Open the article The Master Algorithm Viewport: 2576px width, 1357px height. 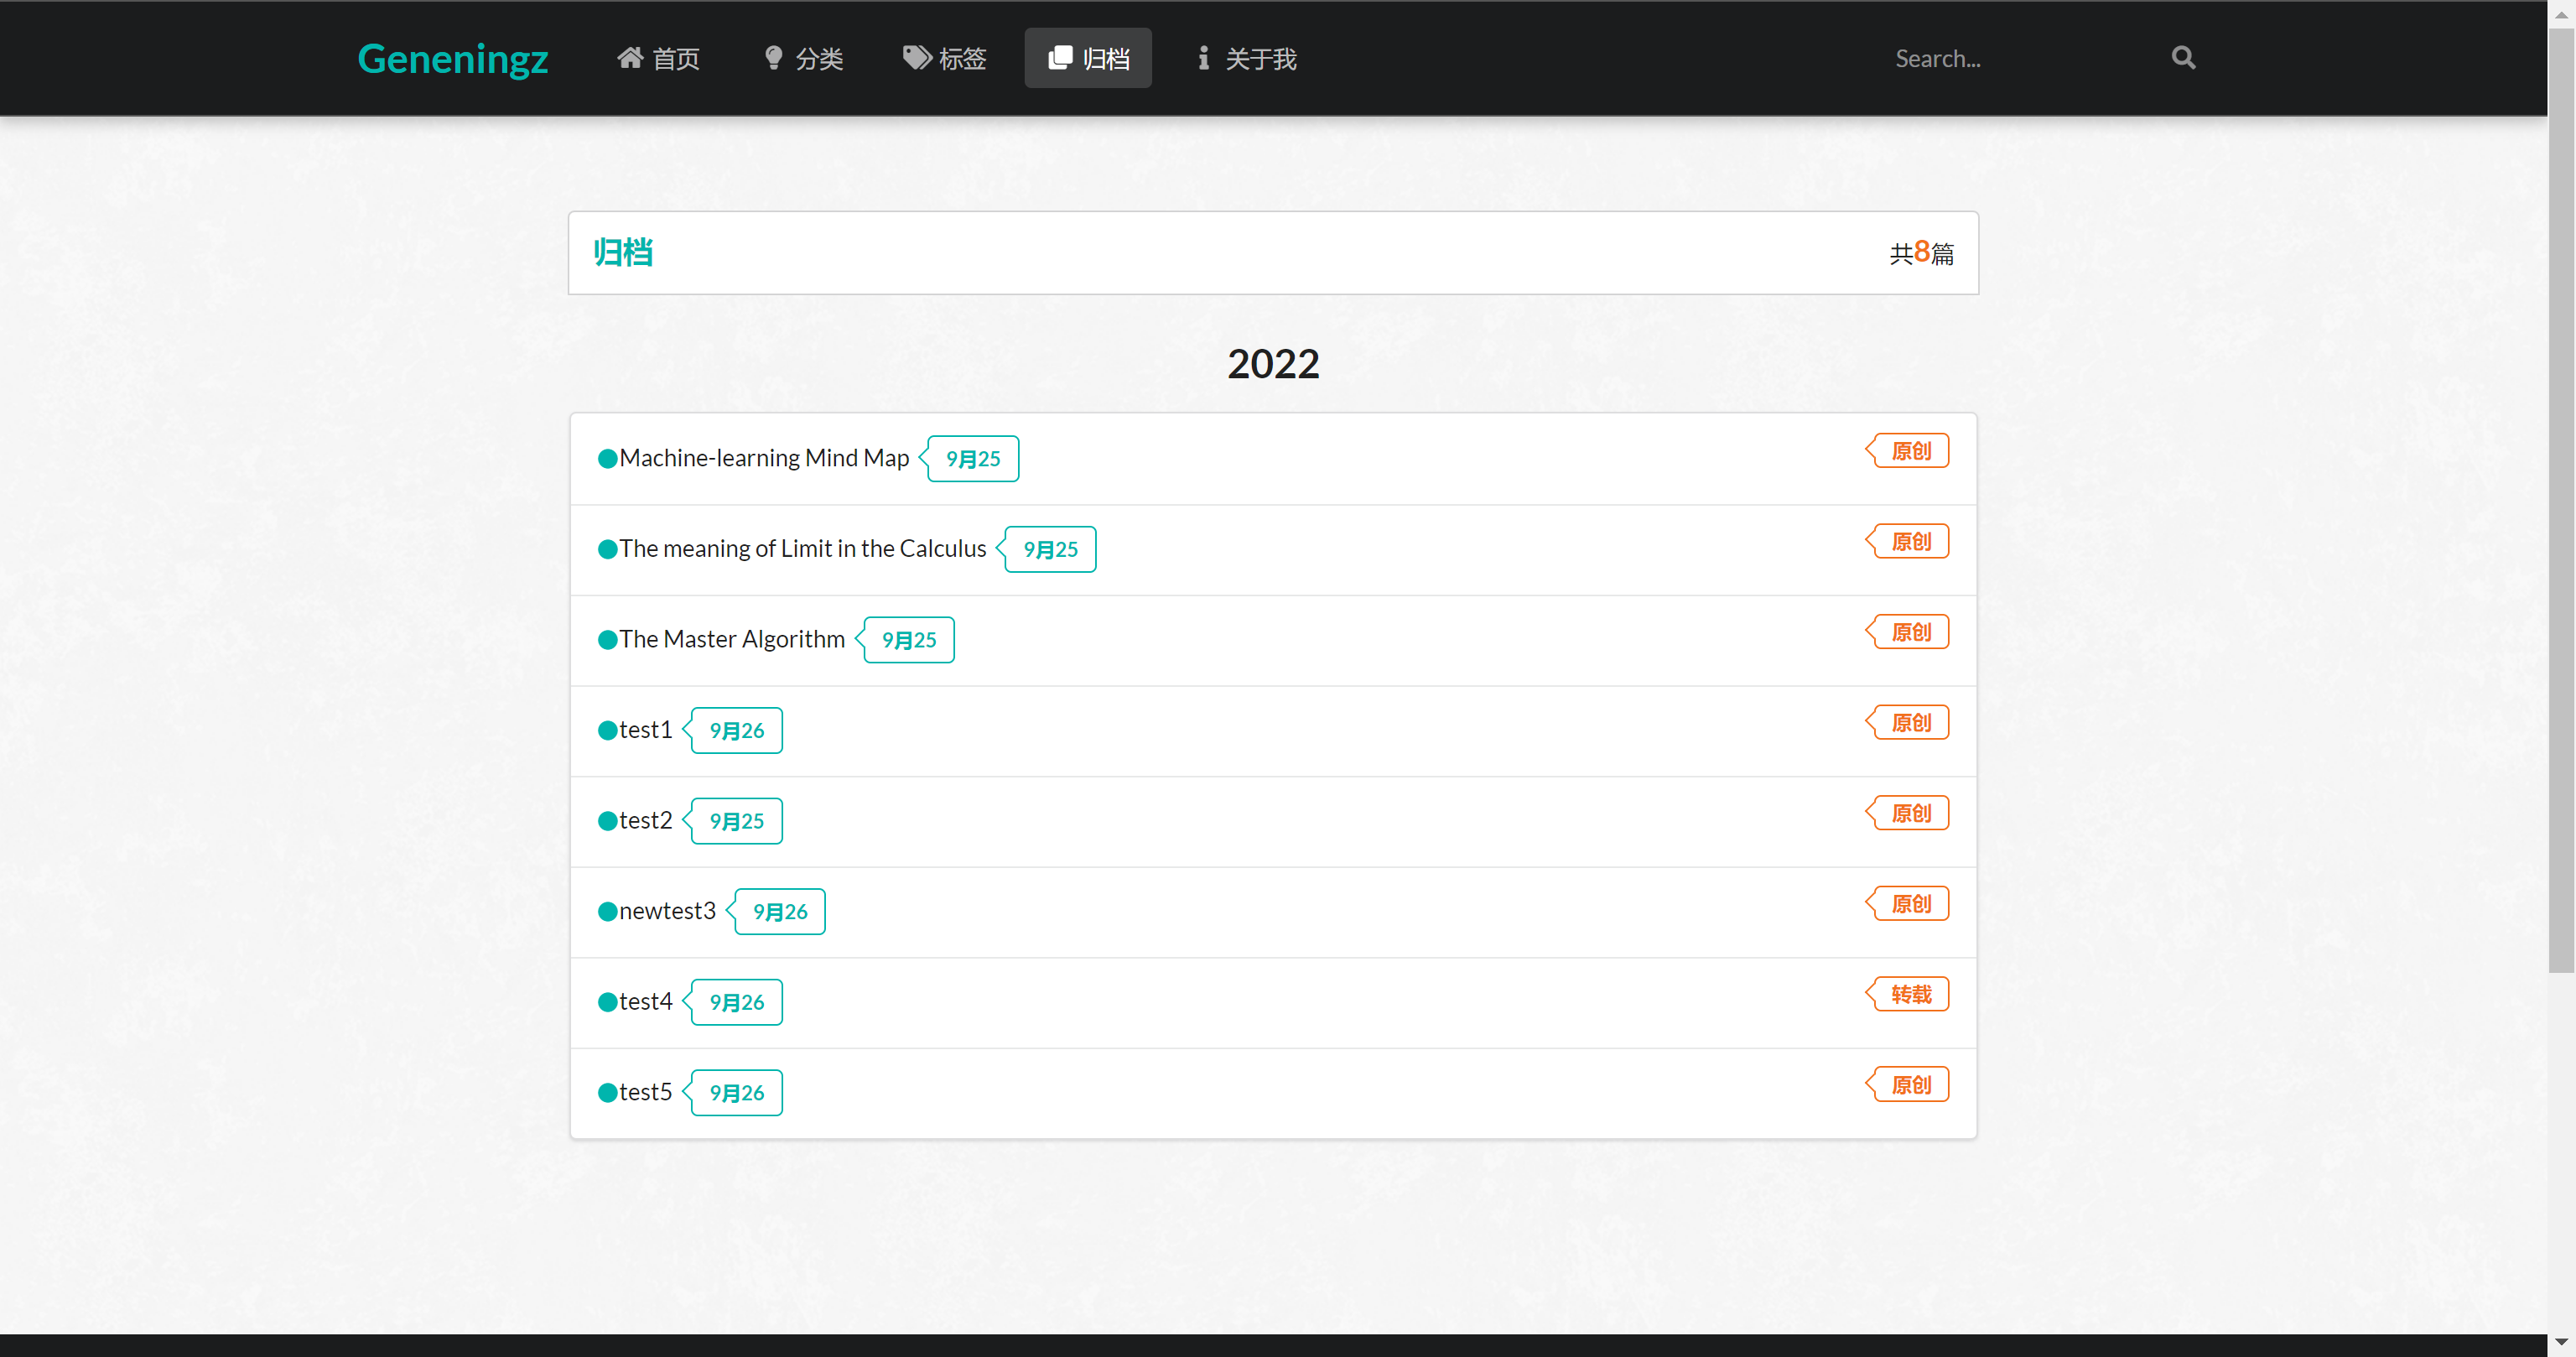coord(731,639)
